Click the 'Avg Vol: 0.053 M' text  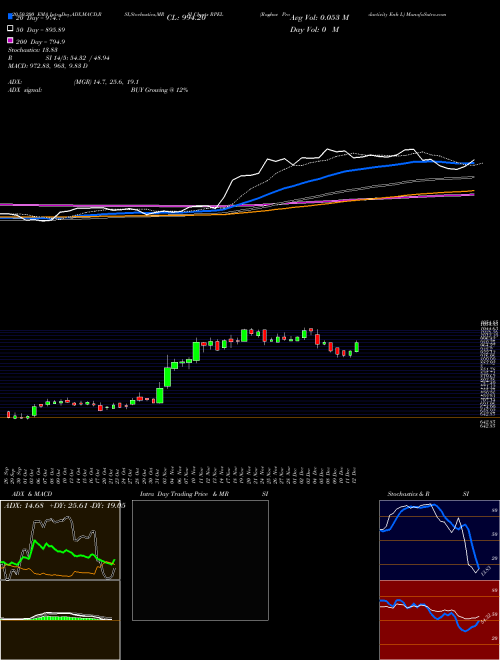click(319, 18)
